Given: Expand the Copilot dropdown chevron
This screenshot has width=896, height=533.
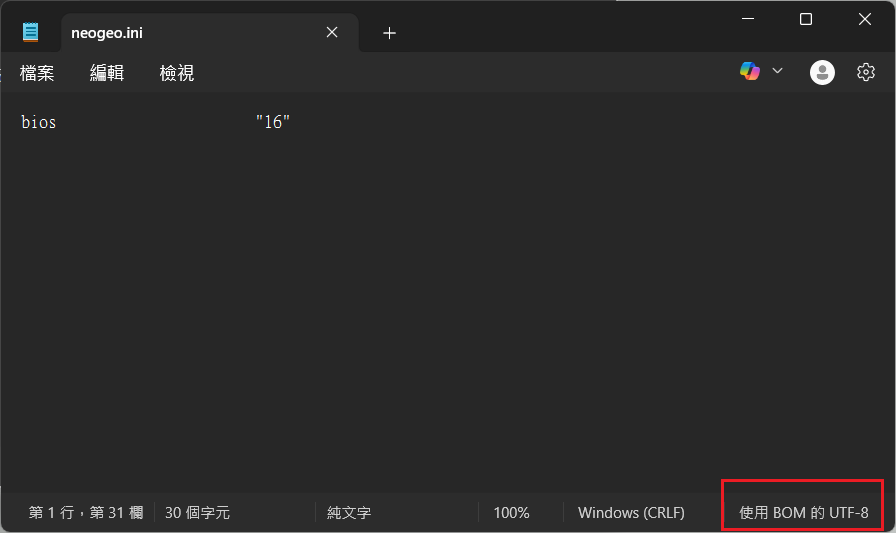Looking at the screenshot, I should (x=777, y=71).
